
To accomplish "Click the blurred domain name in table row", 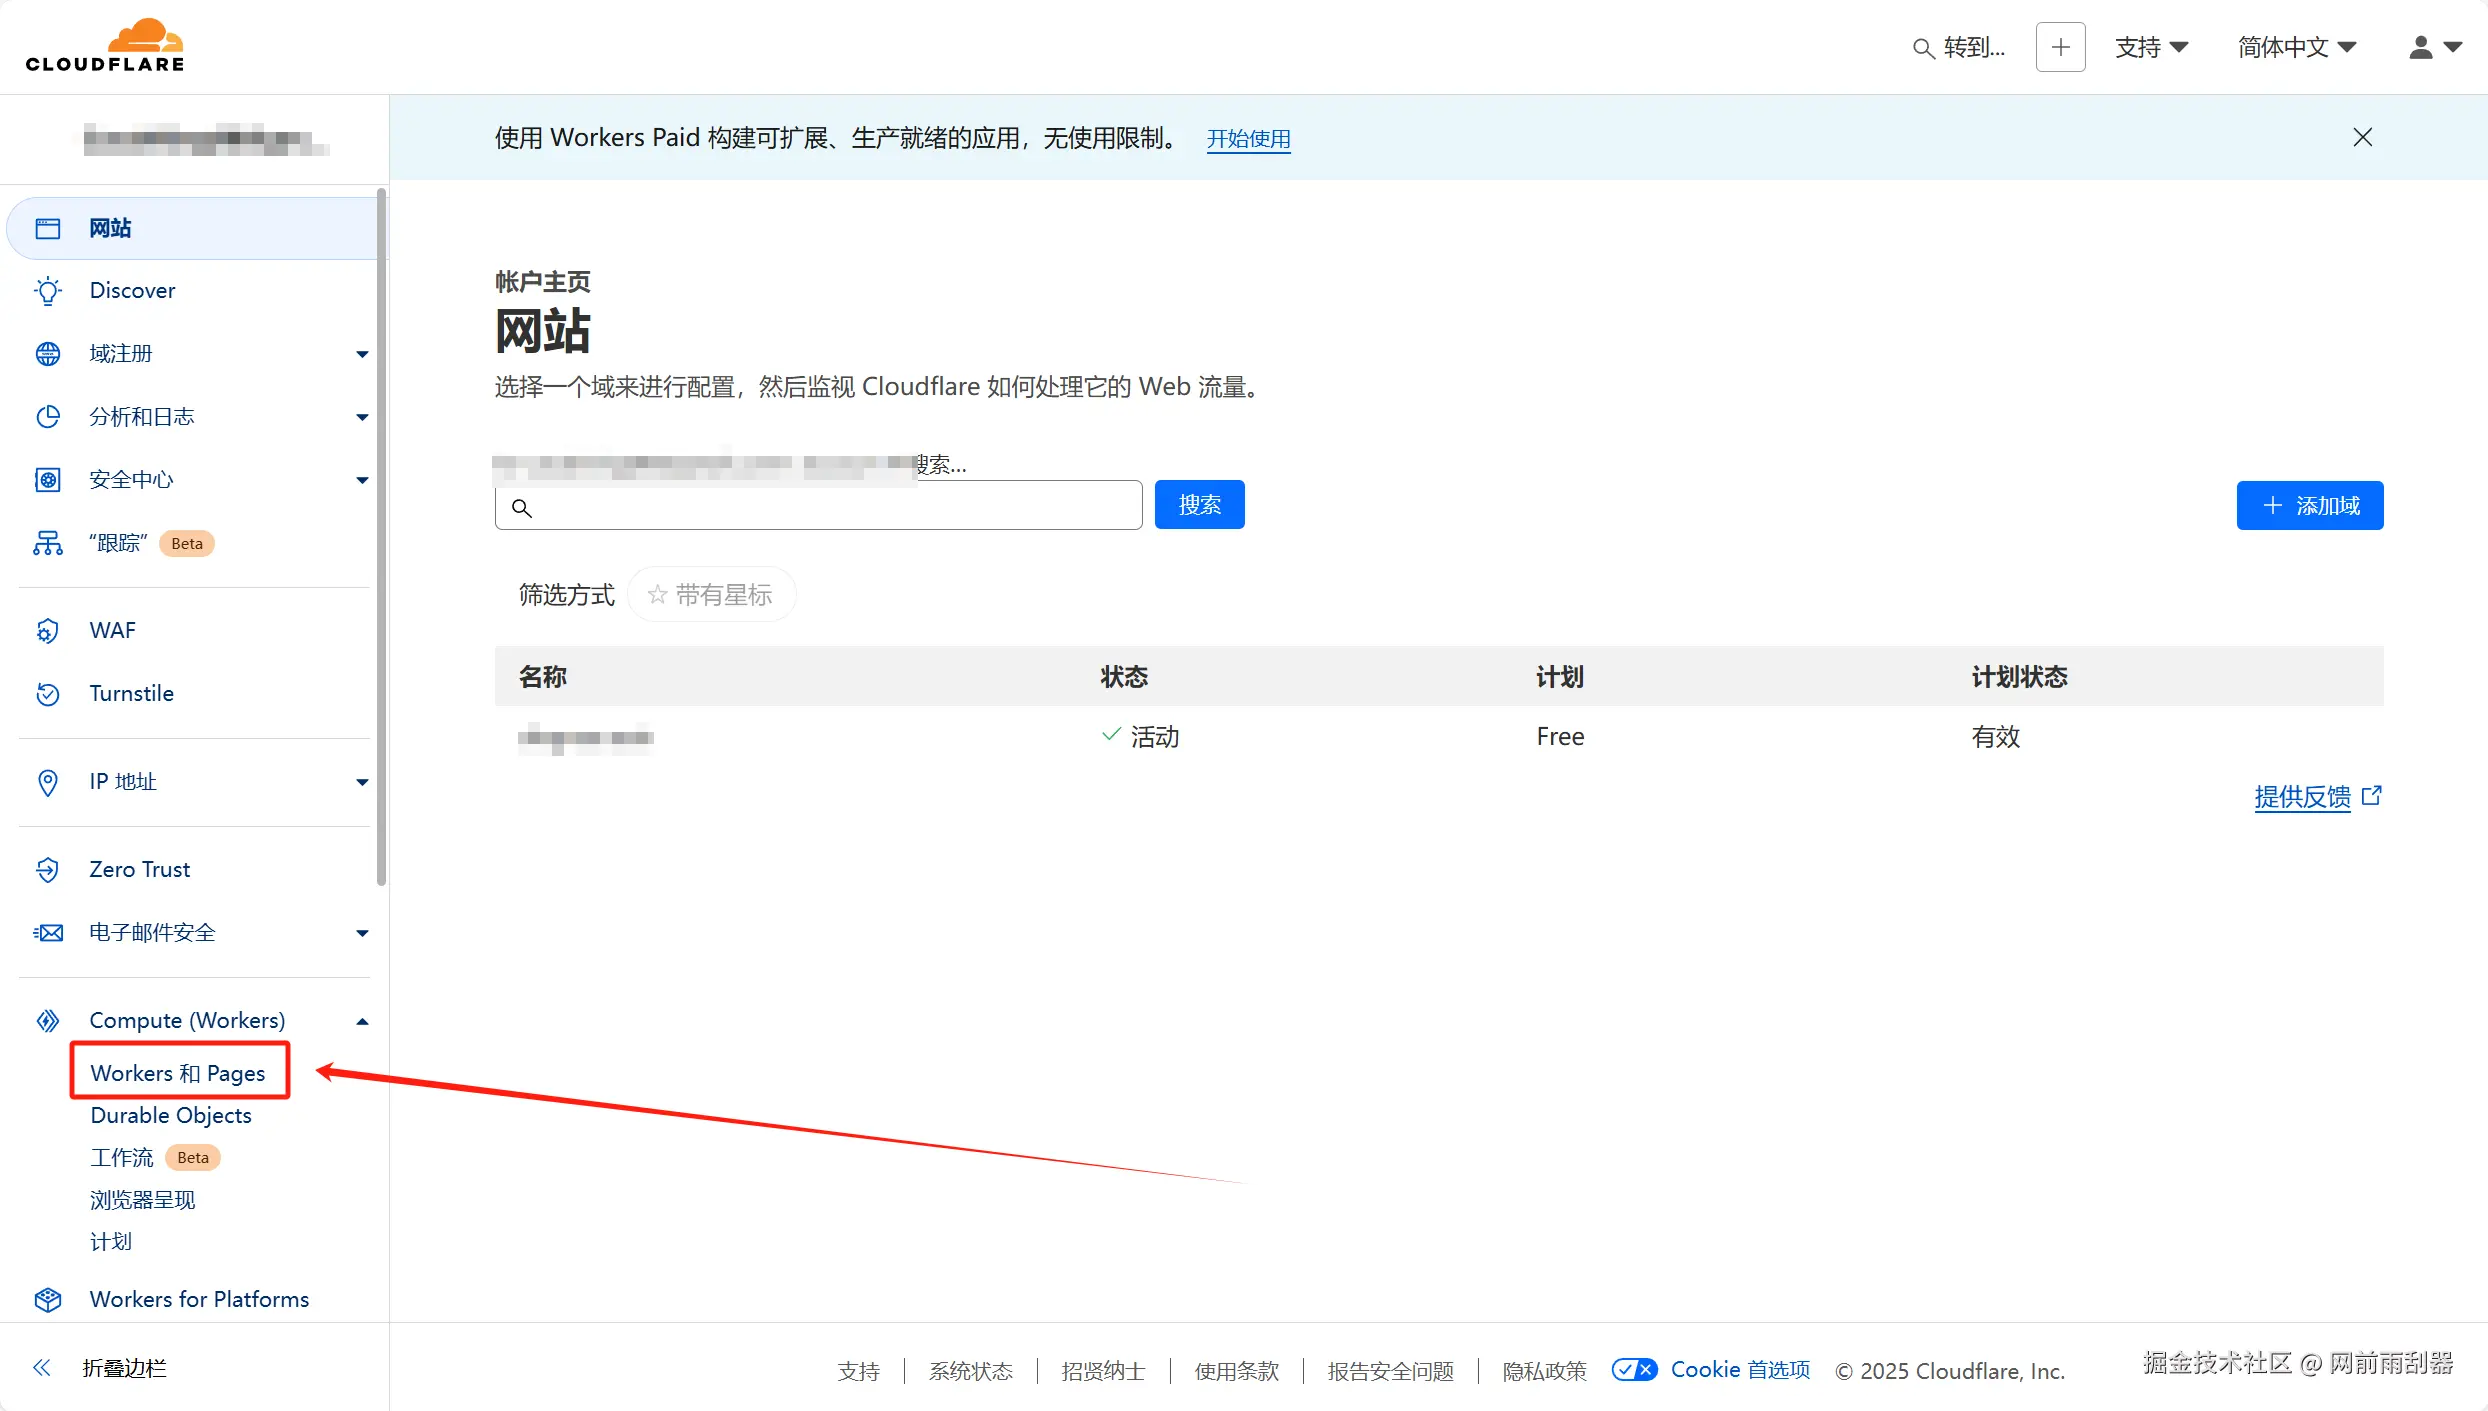I will pos(585,738).
